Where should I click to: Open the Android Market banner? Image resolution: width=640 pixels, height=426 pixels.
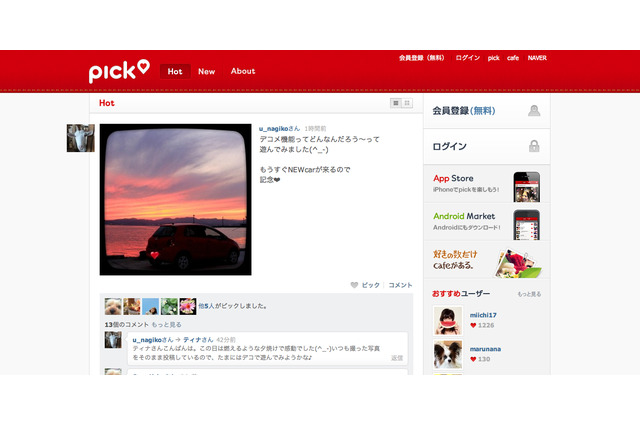[x=487, y=222]
